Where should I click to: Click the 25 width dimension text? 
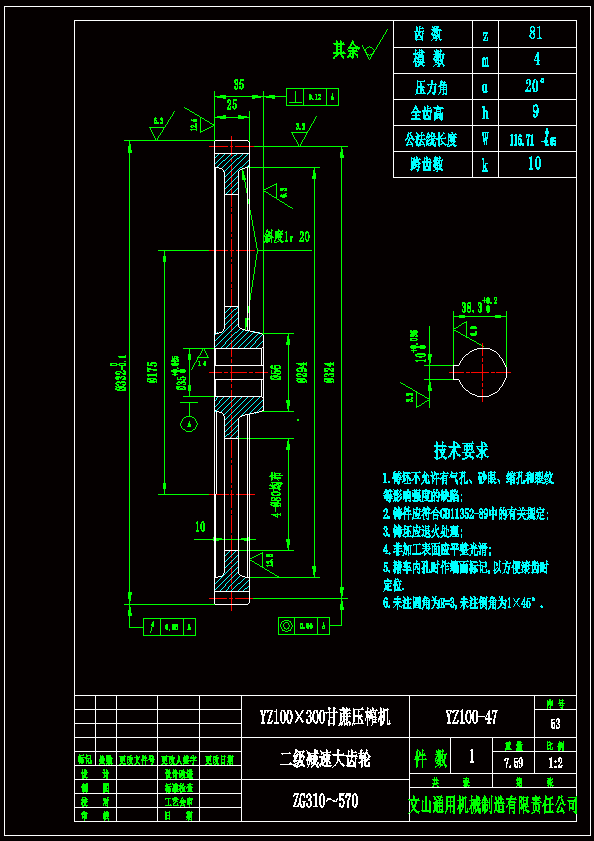click(231, 105)
